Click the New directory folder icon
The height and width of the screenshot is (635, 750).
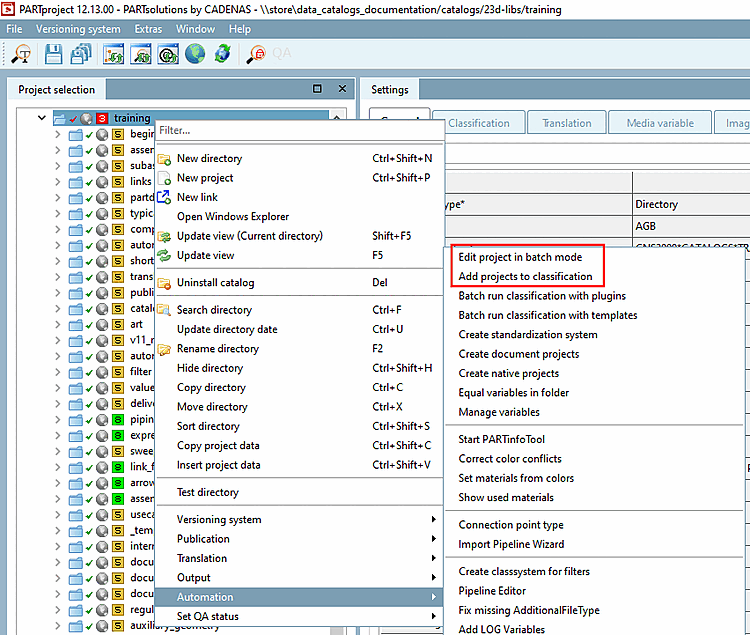pos(164,159)
